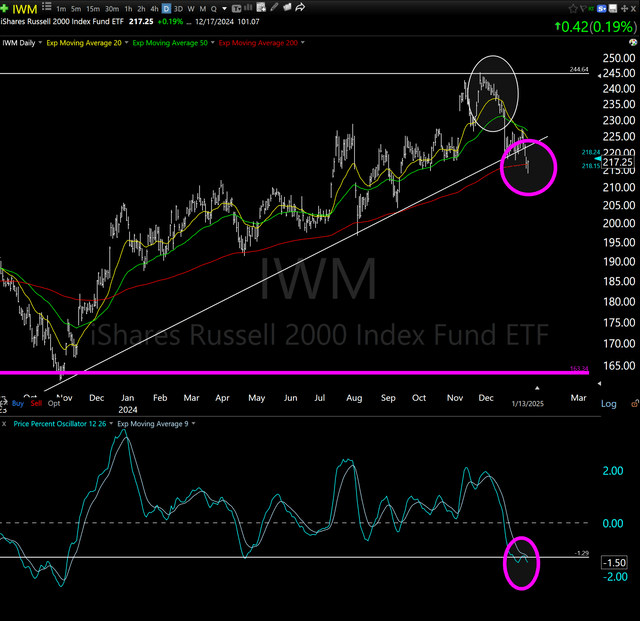Screen dimensions: 640x621
Task: Click the +0.42 (0.19%) change readout
Action: (595, 27)
